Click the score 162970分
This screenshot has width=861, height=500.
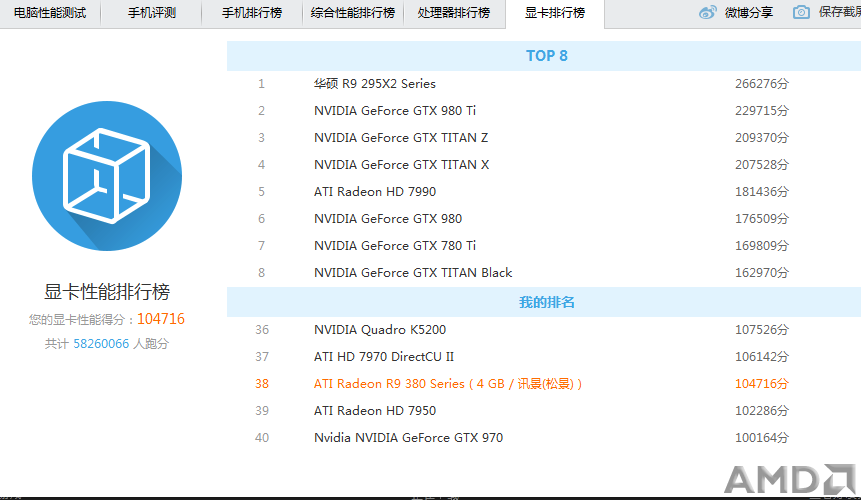[x=762, y=273]
